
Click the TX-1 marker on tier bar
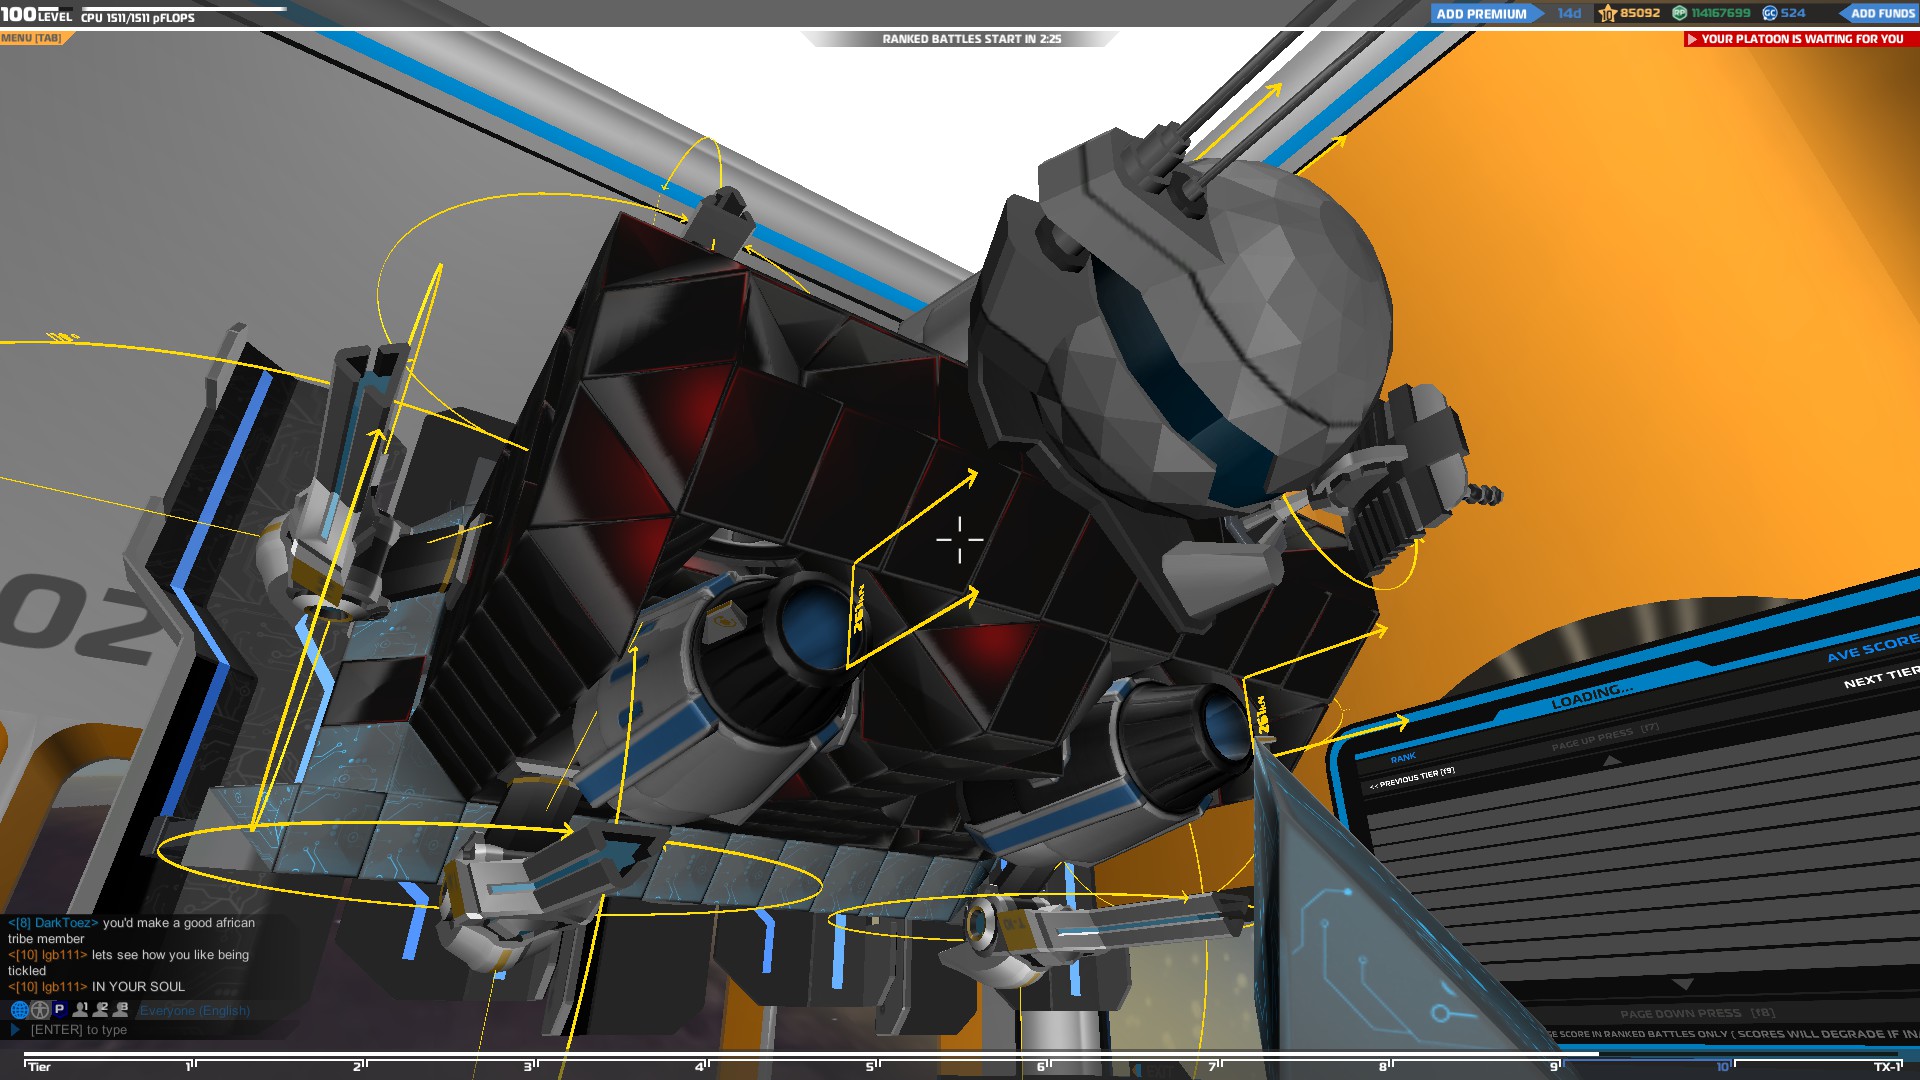coord(1887,1067)
